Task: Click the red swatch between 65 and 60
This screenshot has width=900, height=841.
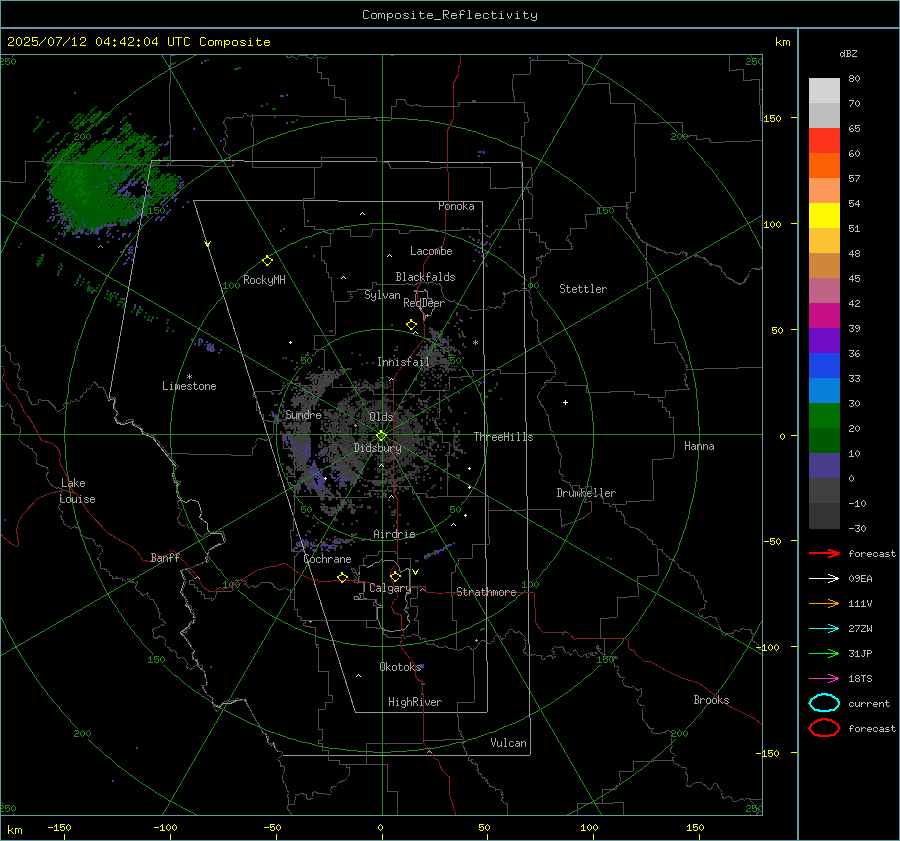Action: tap(824, 140)
